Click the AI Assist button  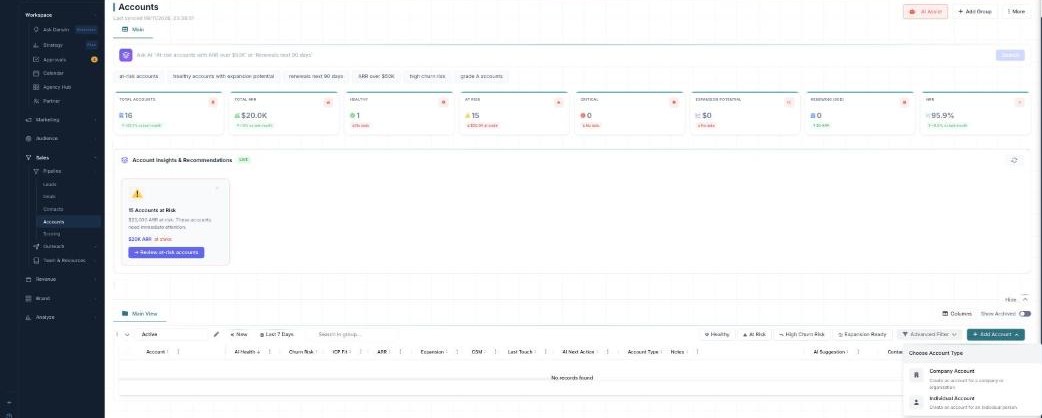click(925, 11)
